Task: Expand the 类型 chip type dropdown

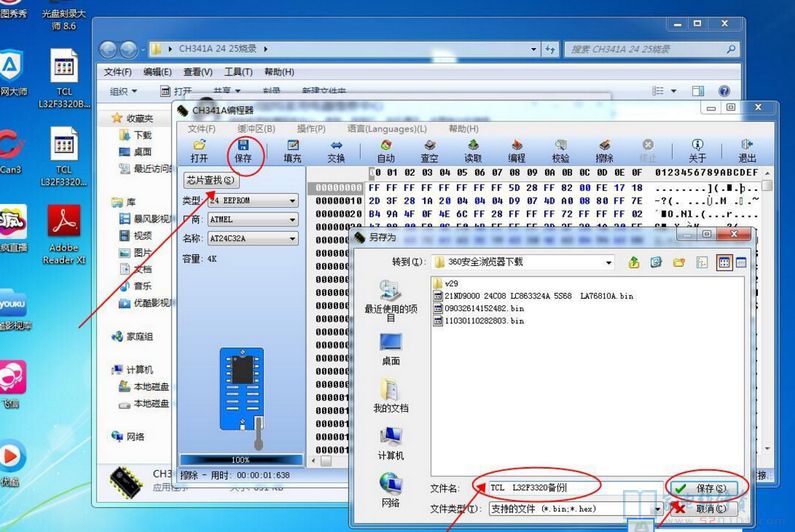Action: click(x=292, y=201)
